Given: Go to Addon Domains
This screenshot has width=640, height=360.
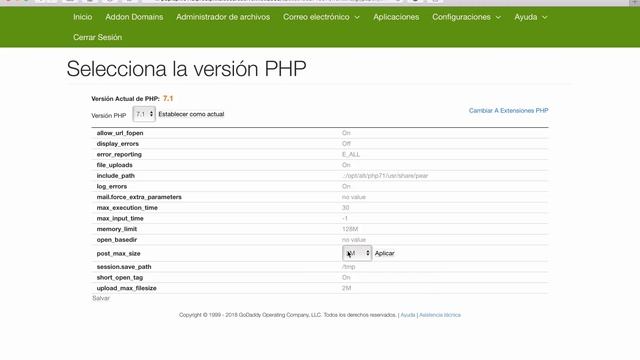Looking at the screenshot, I should point(134,17).
